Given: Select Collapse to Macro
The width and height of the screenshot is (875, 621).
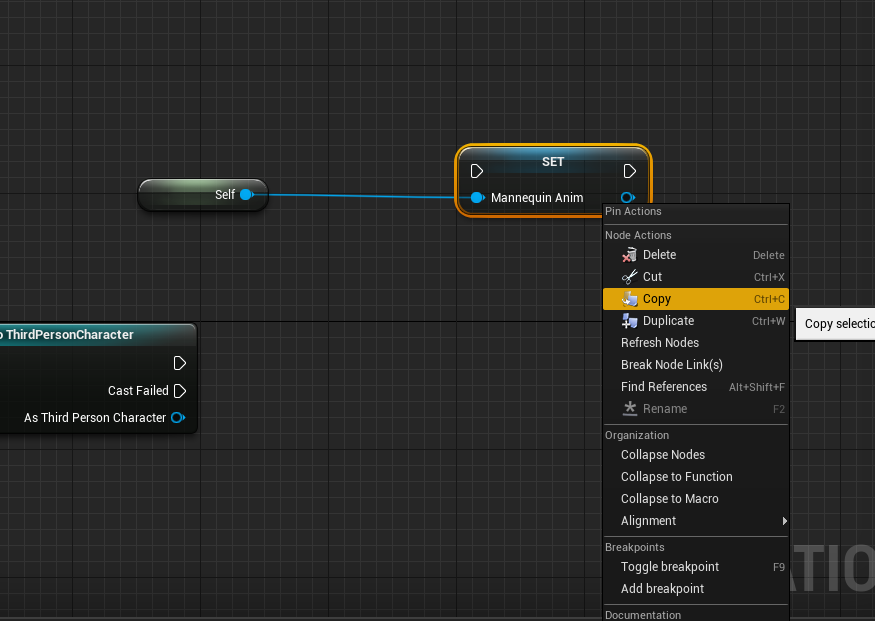Looking at the screenshot, I should 696,499.
